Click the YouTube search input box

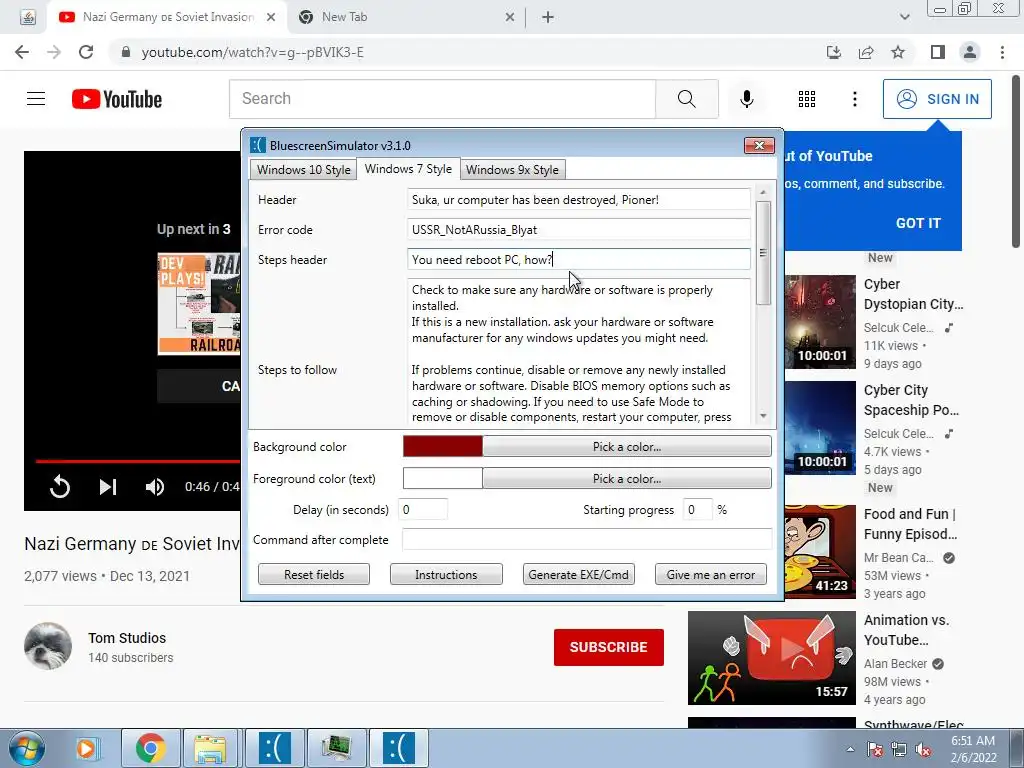point(442,99)
